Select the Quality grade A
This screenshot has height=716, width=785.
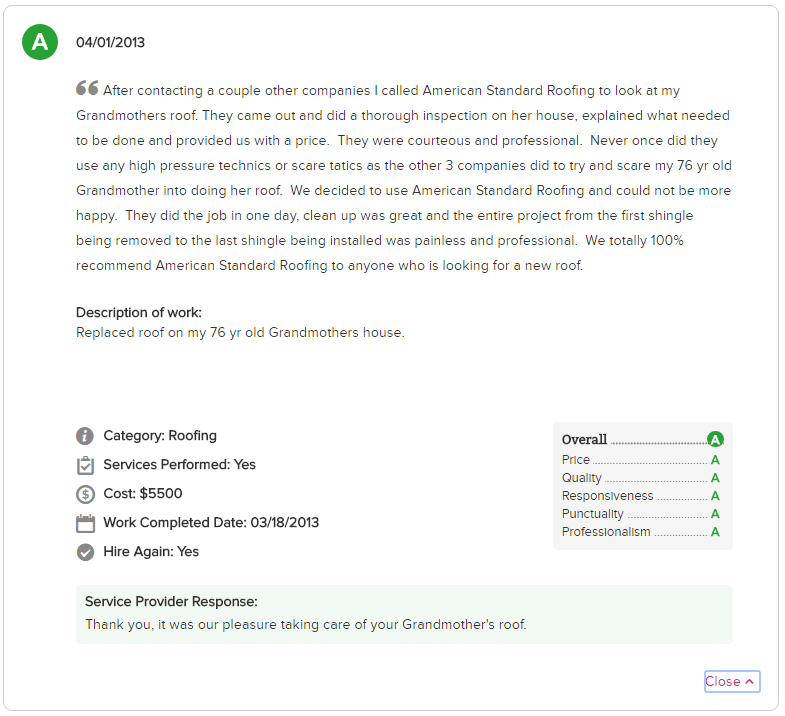tap(715, 478)
